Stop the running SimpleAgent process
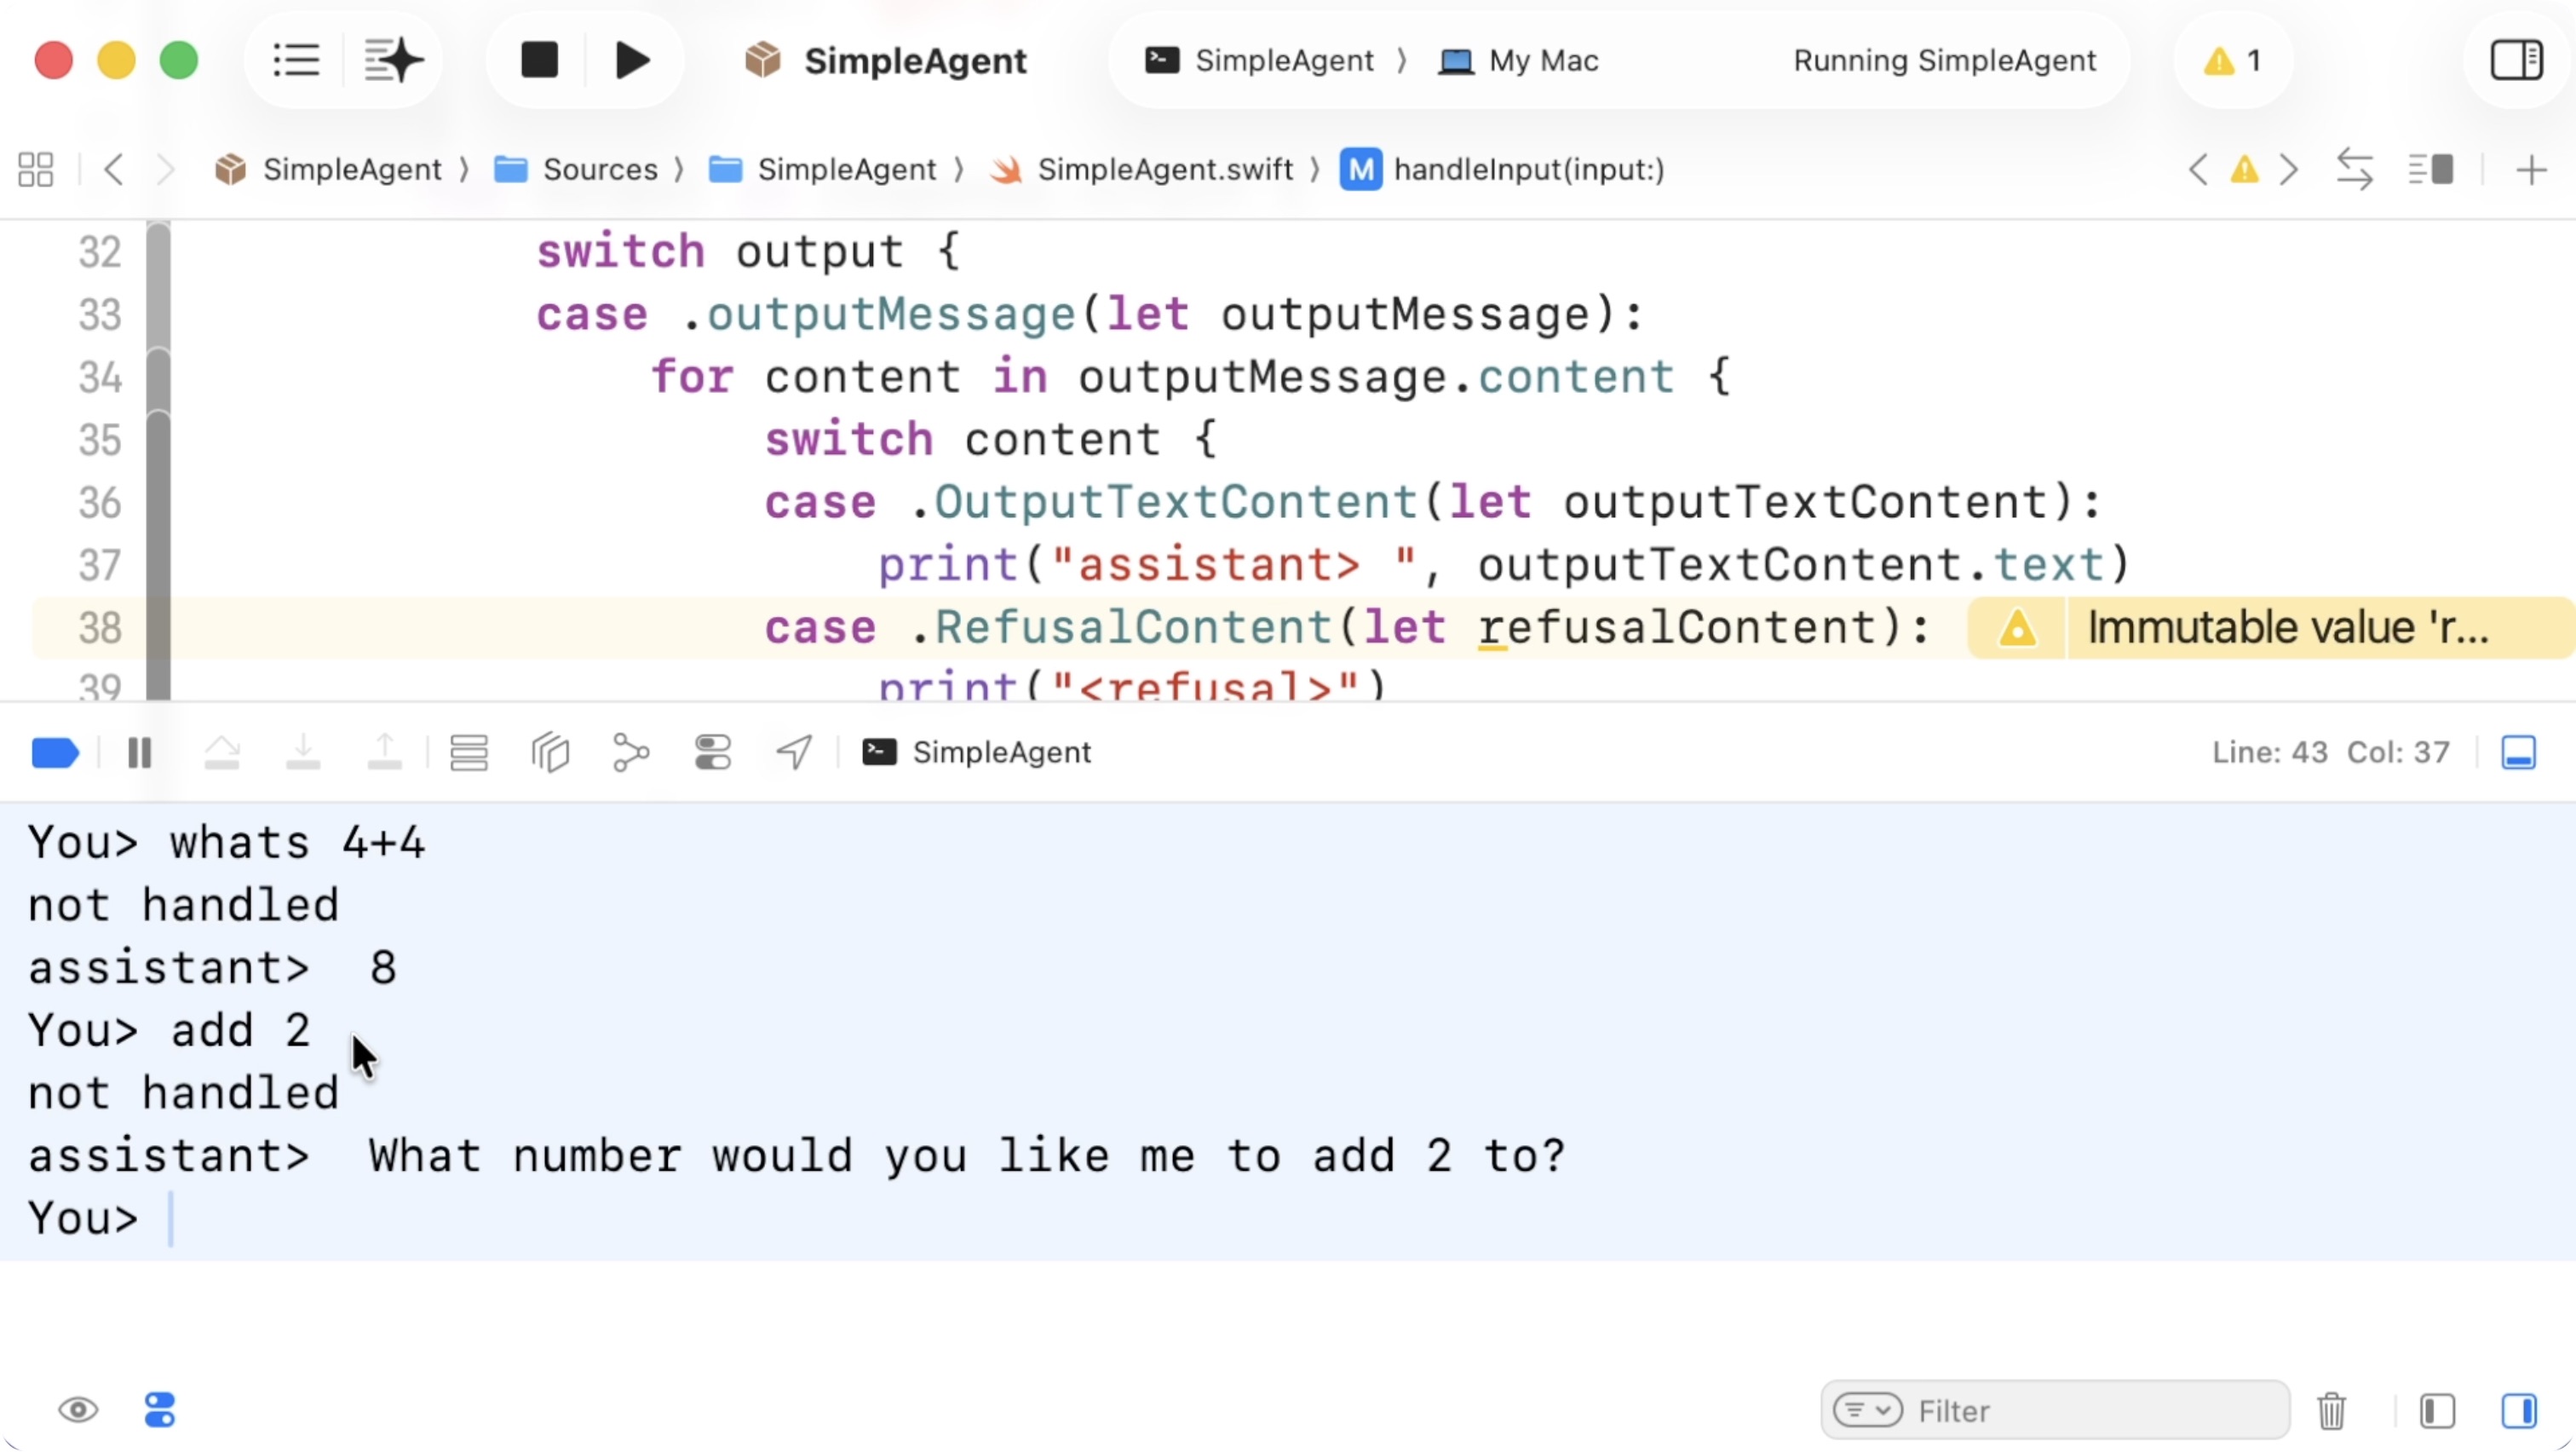This screenshot has width=2576, height=1452. coord(539,60)
